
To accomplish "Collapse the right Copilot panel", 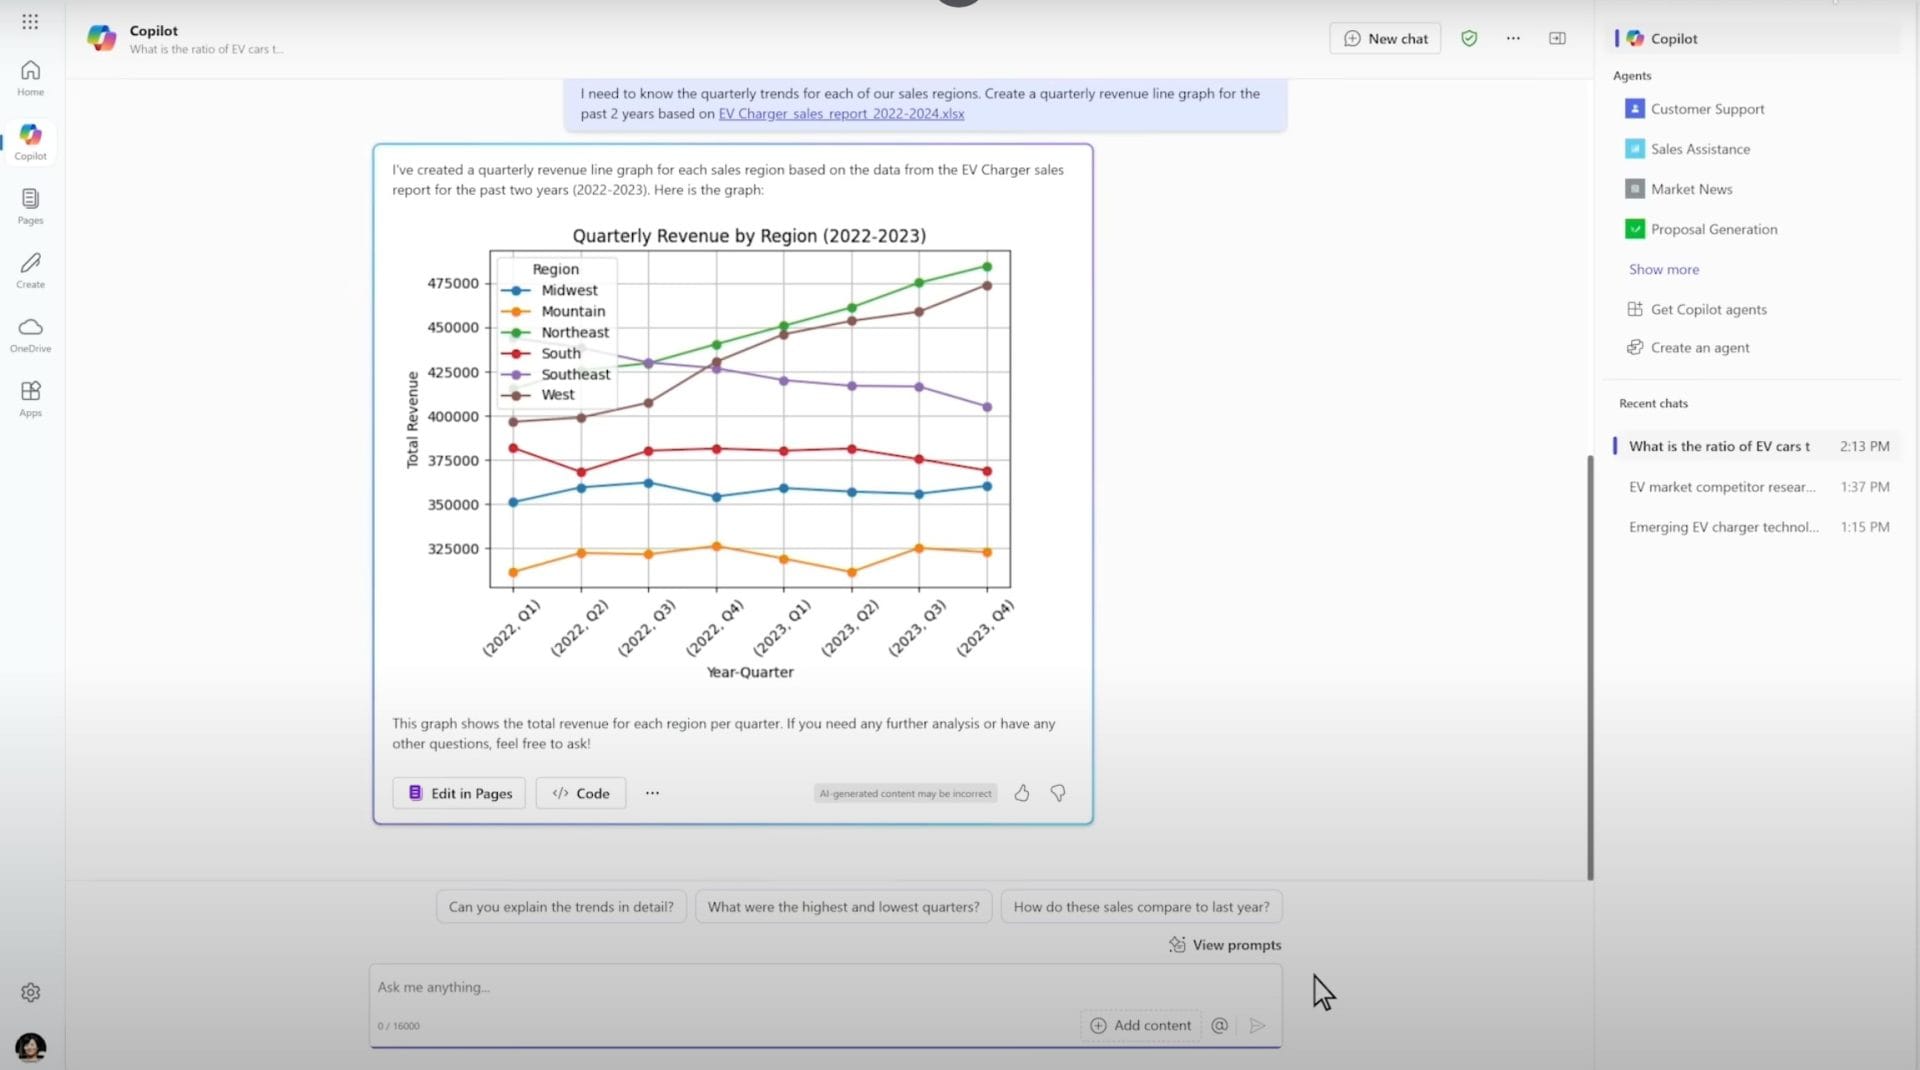I will [x=1557, y=38].
